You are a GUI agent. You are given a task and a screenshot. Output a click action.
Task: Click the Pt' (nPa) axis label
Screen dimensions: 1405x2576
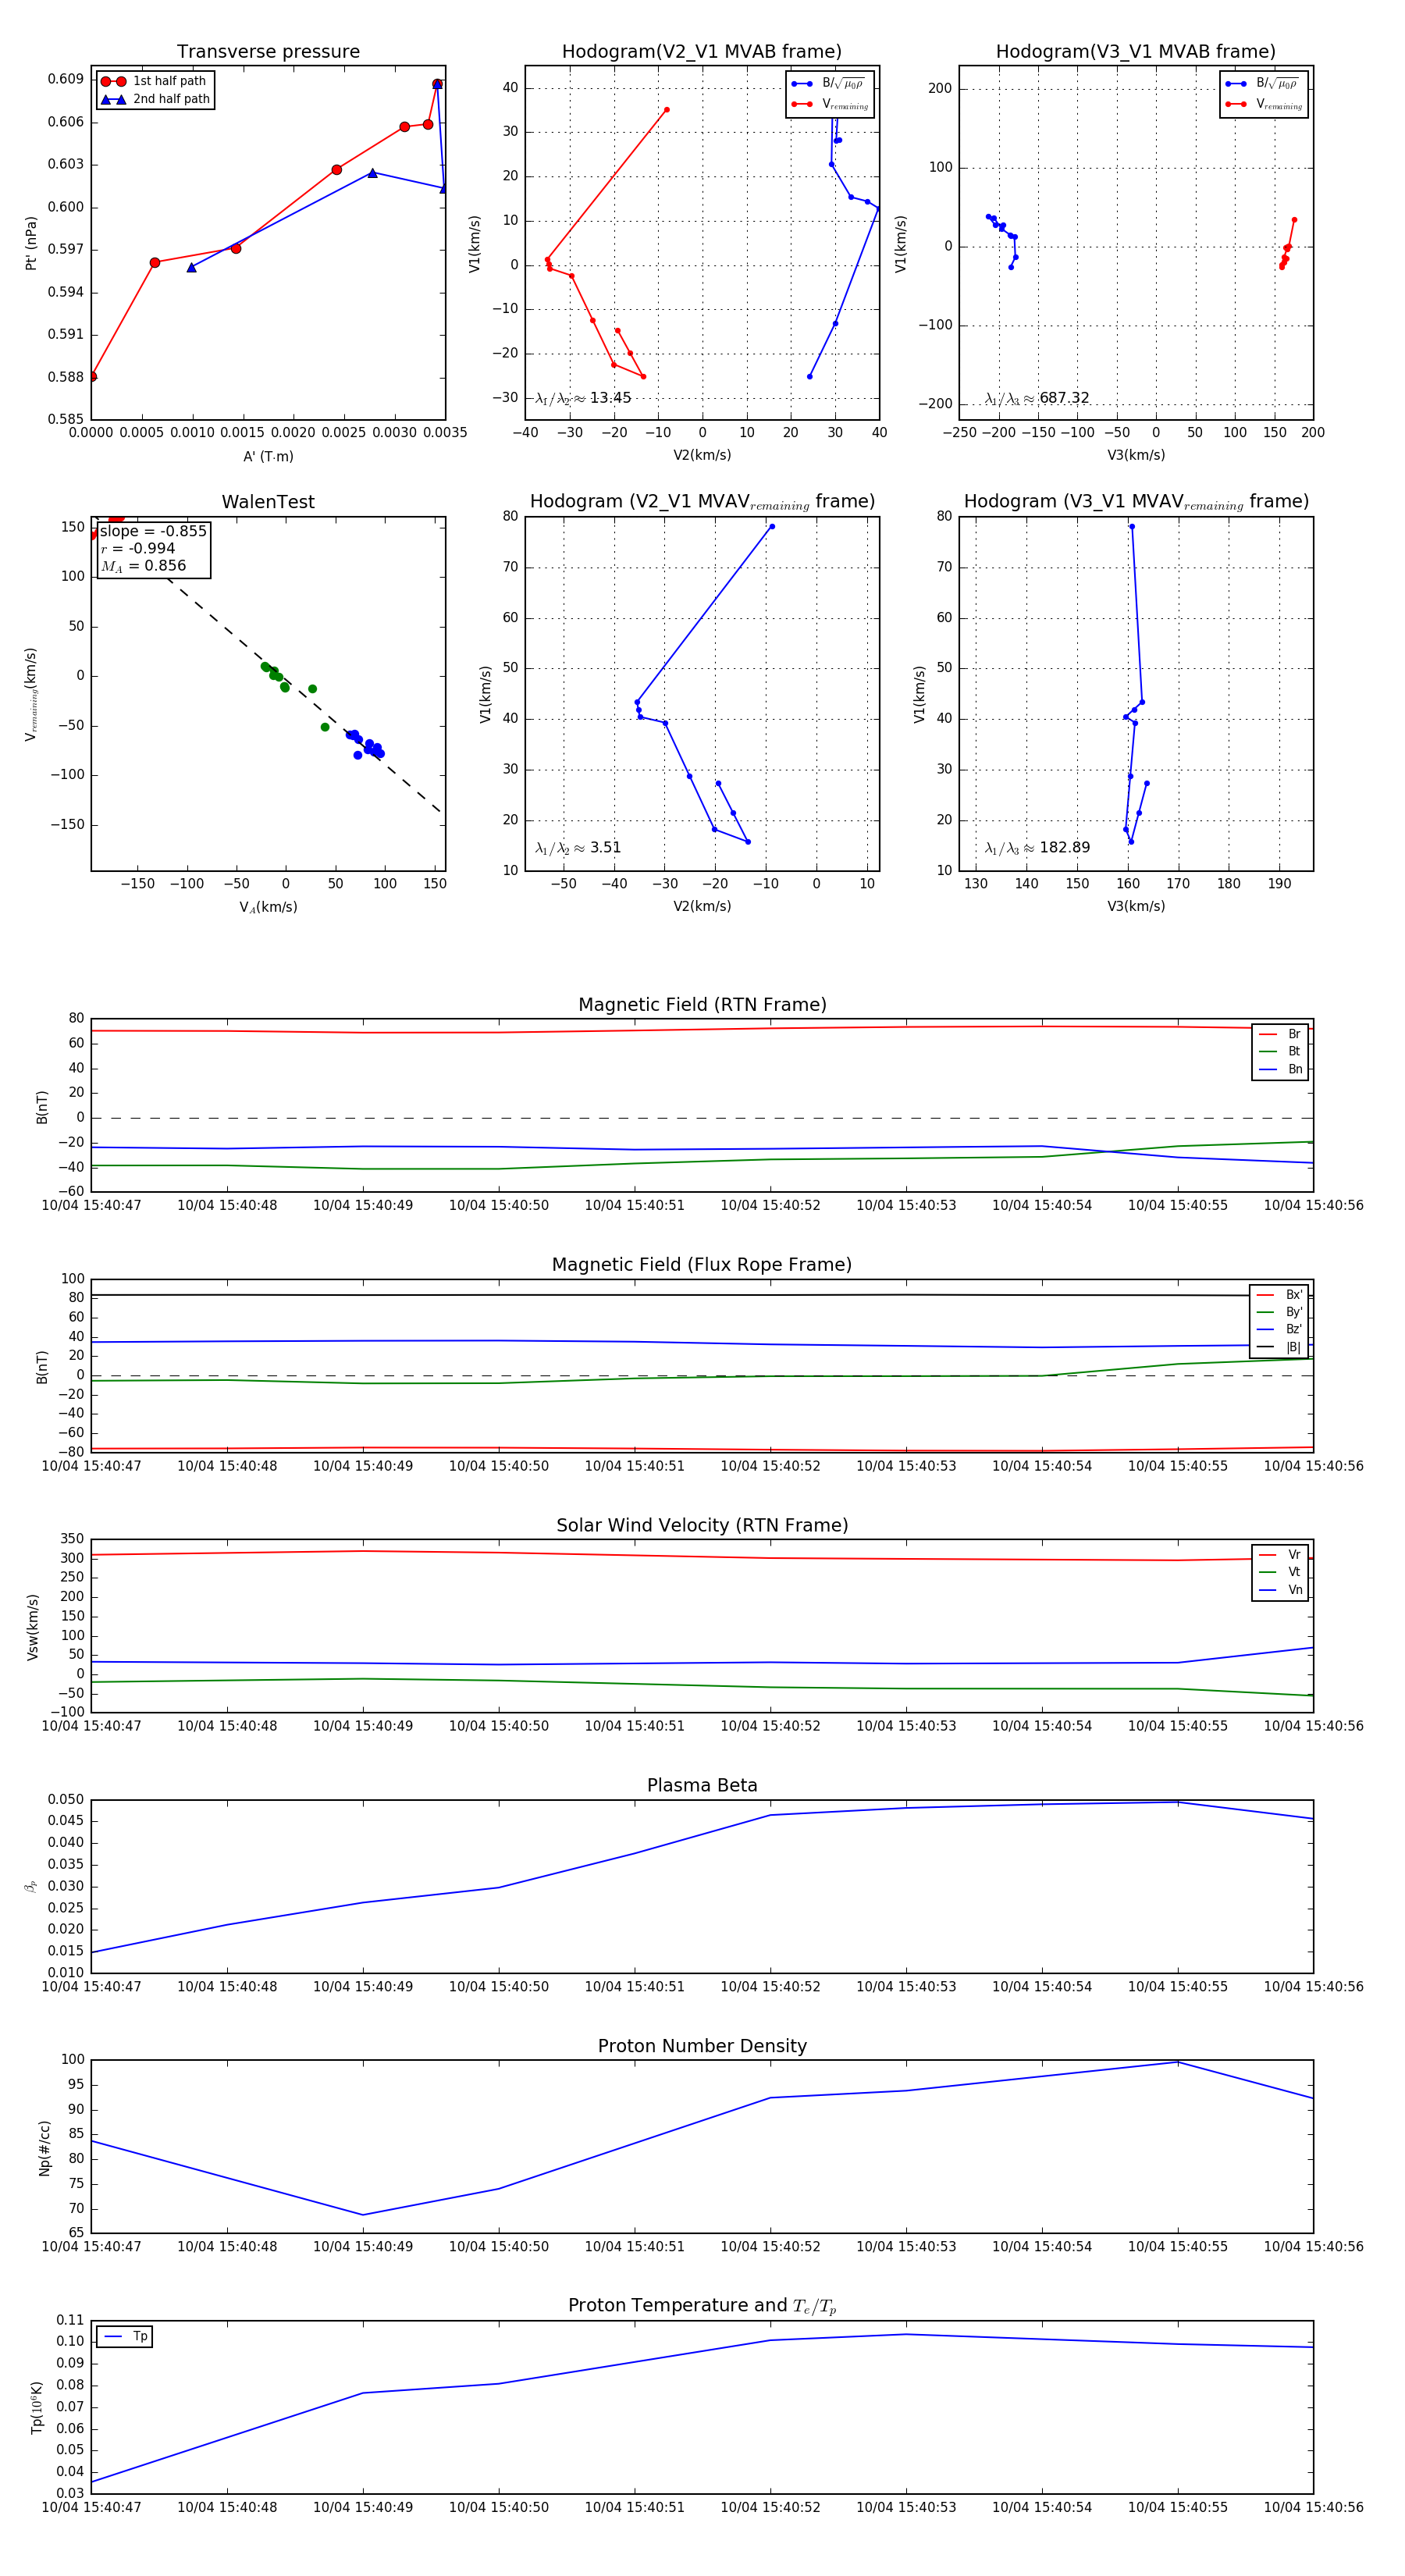tap(31, 243)
